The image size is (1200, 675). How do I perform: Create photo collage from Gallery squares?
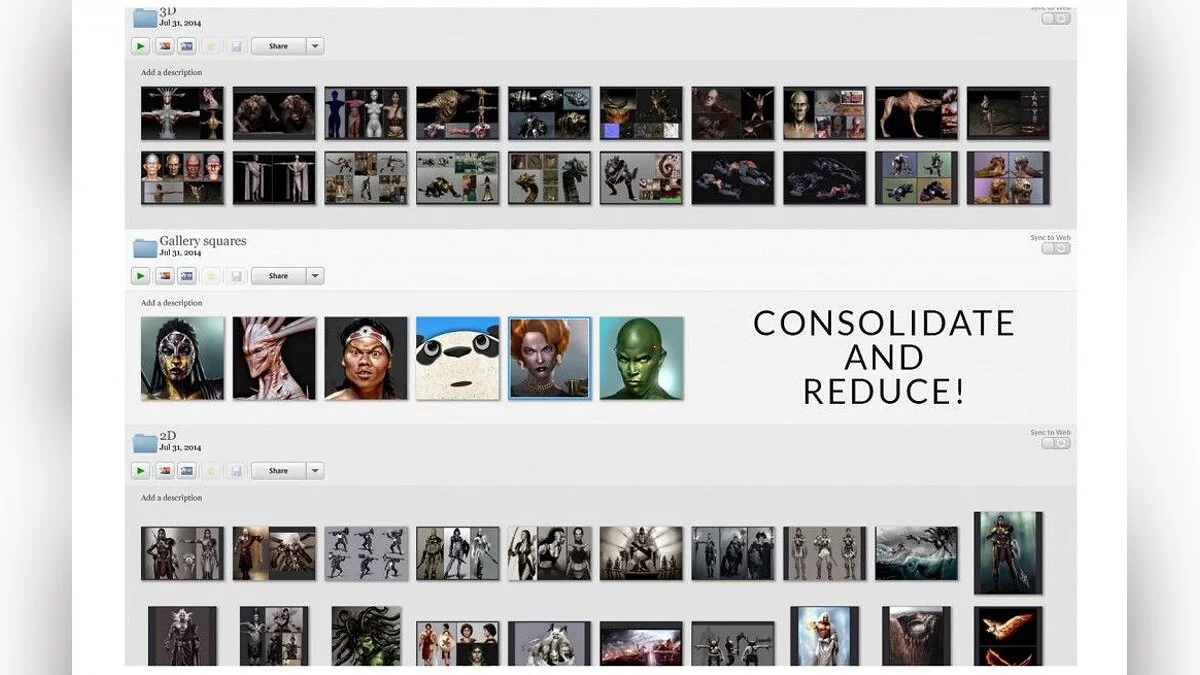tap(165, 276)
